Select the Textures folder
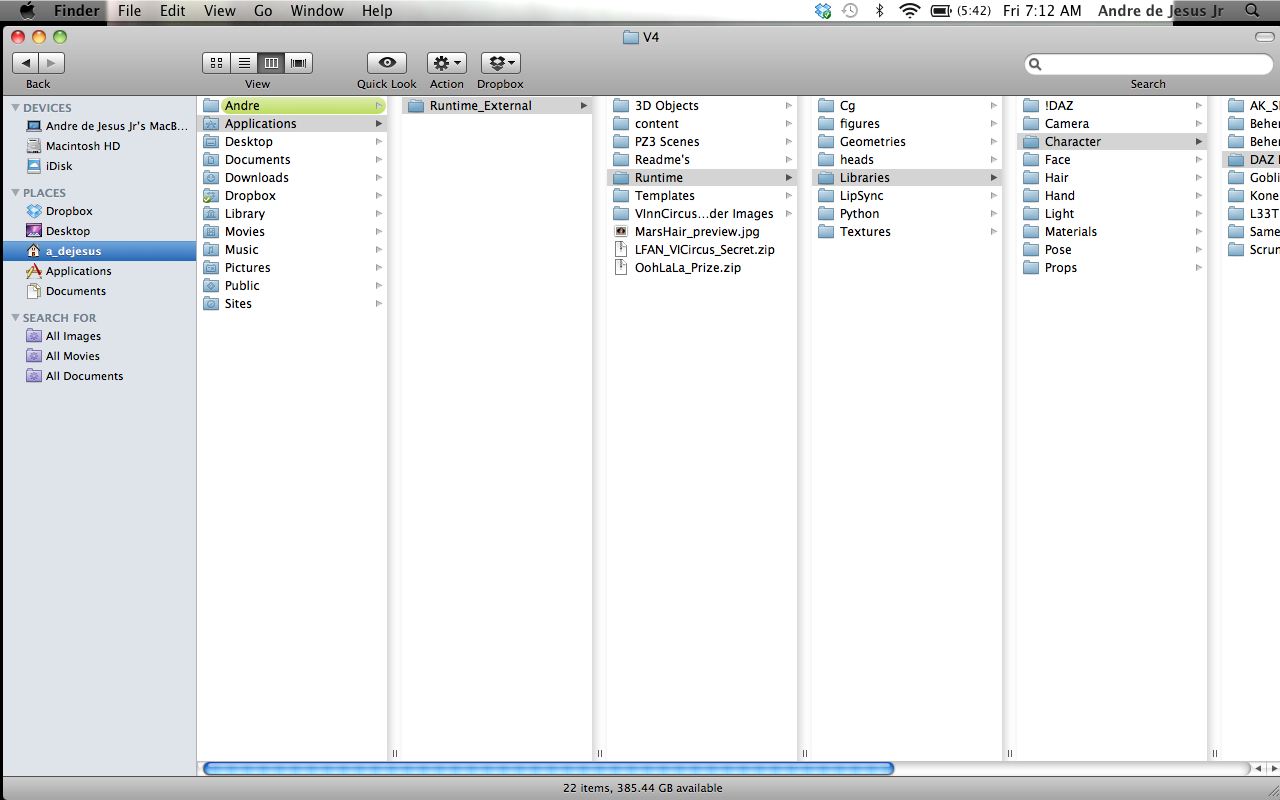 point(907,232)
